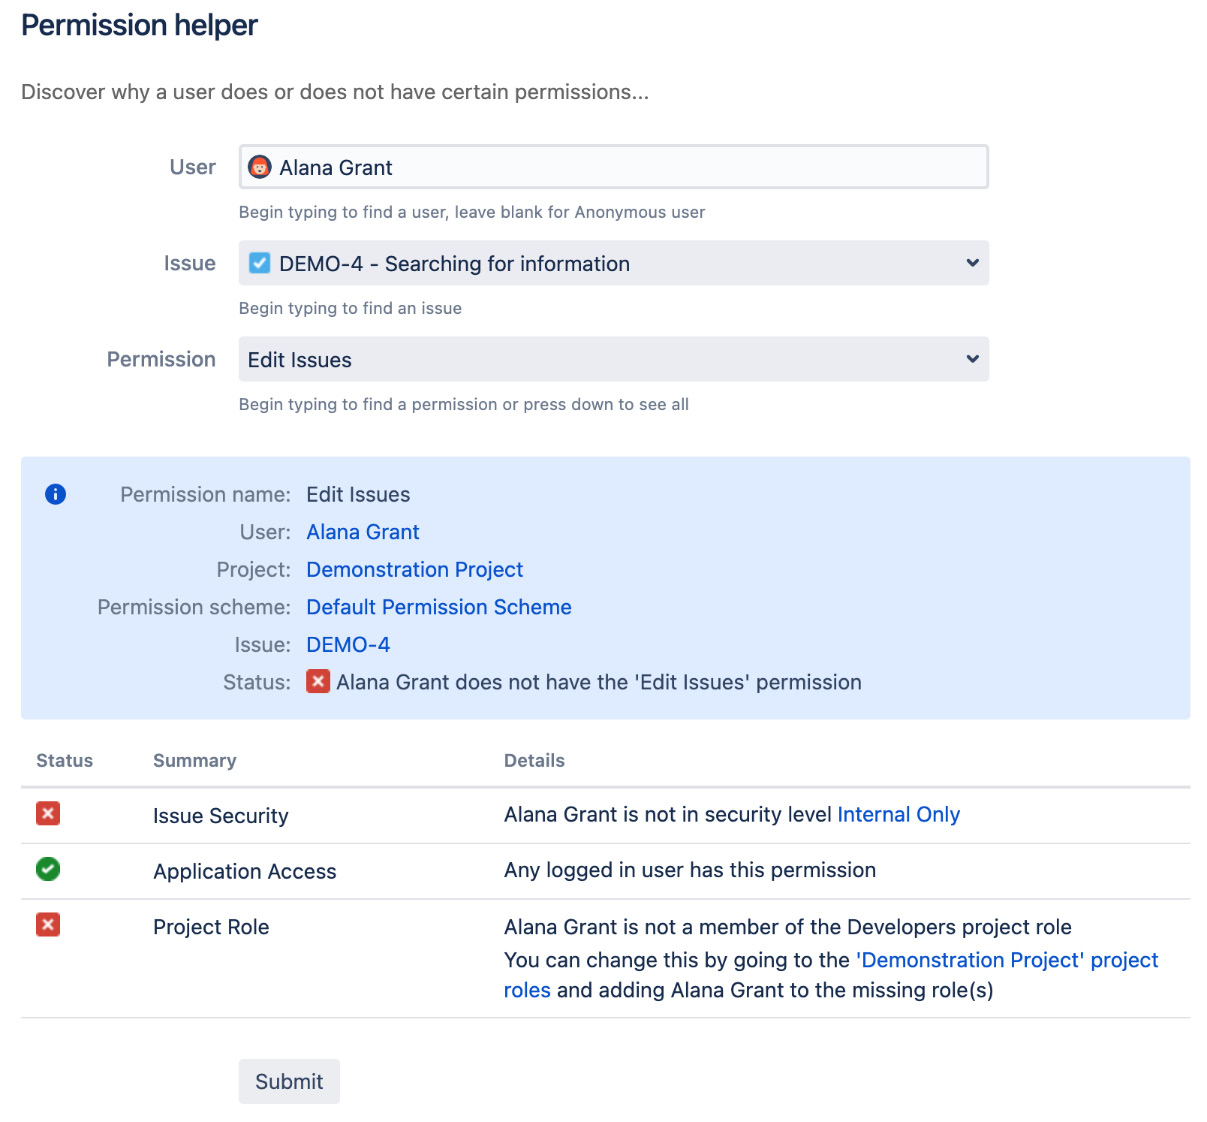The image size is (1207, 1122).
Task: Click the red X icon in the Status row
Action: point(317,681)
